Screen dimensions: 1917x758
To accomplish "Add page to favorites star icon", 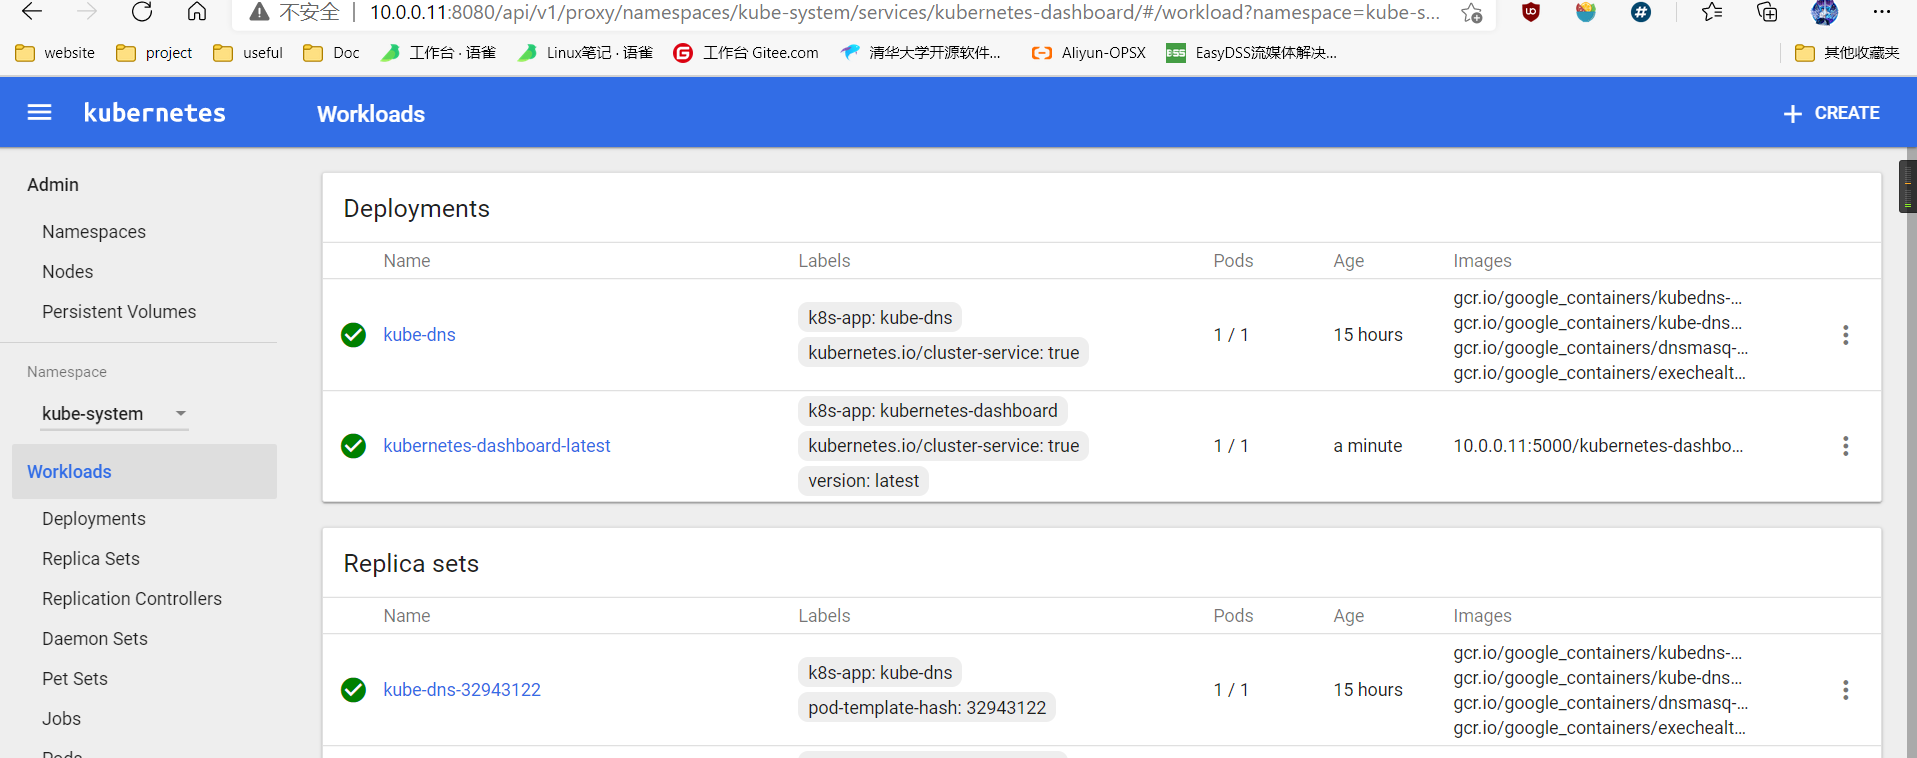I will coord(1471,13).
